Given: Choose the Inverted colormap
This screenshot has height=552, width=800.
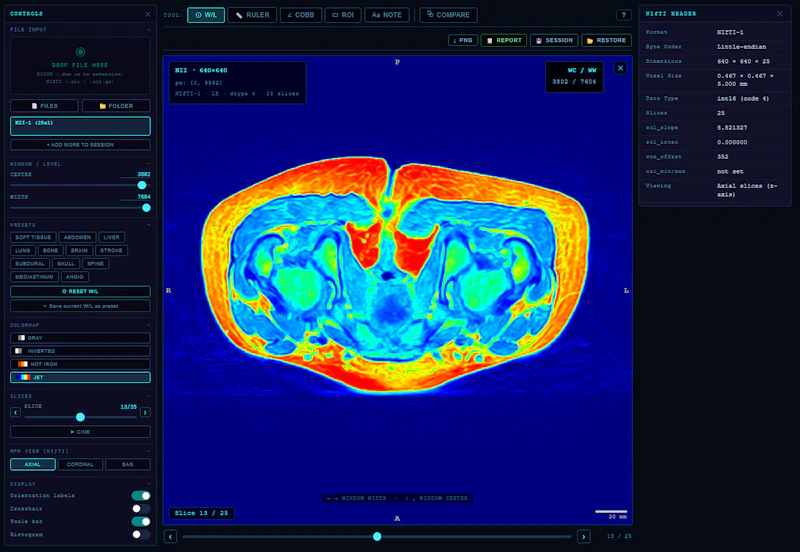Looking at the screenshot, I should tap(80, 351).
